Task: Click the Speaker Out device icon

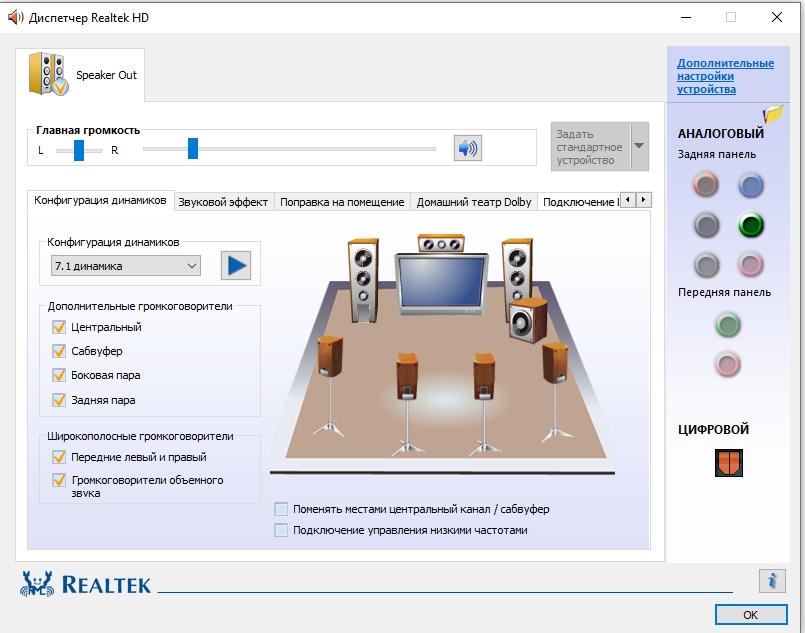Action: (x=48, y=74)
